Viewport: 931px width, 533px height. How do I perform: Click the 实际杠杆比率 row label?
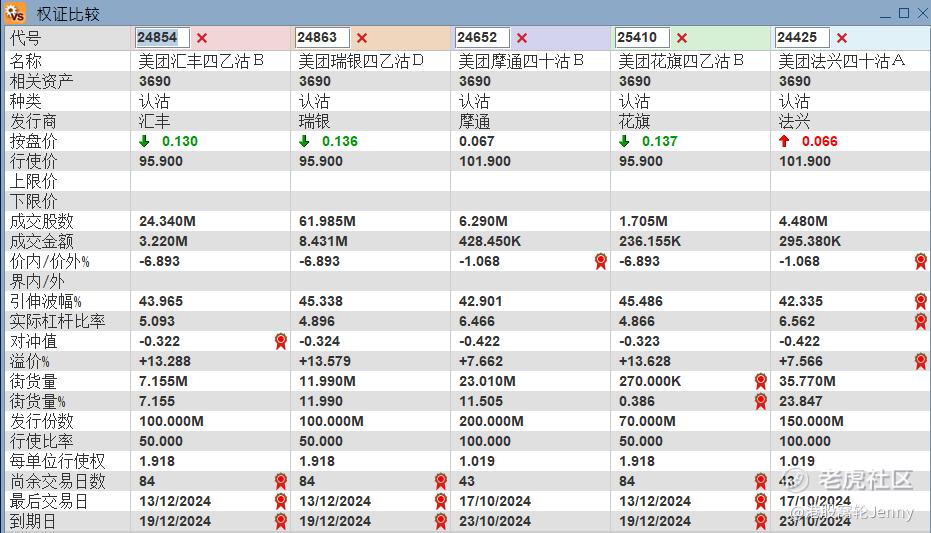58,321
